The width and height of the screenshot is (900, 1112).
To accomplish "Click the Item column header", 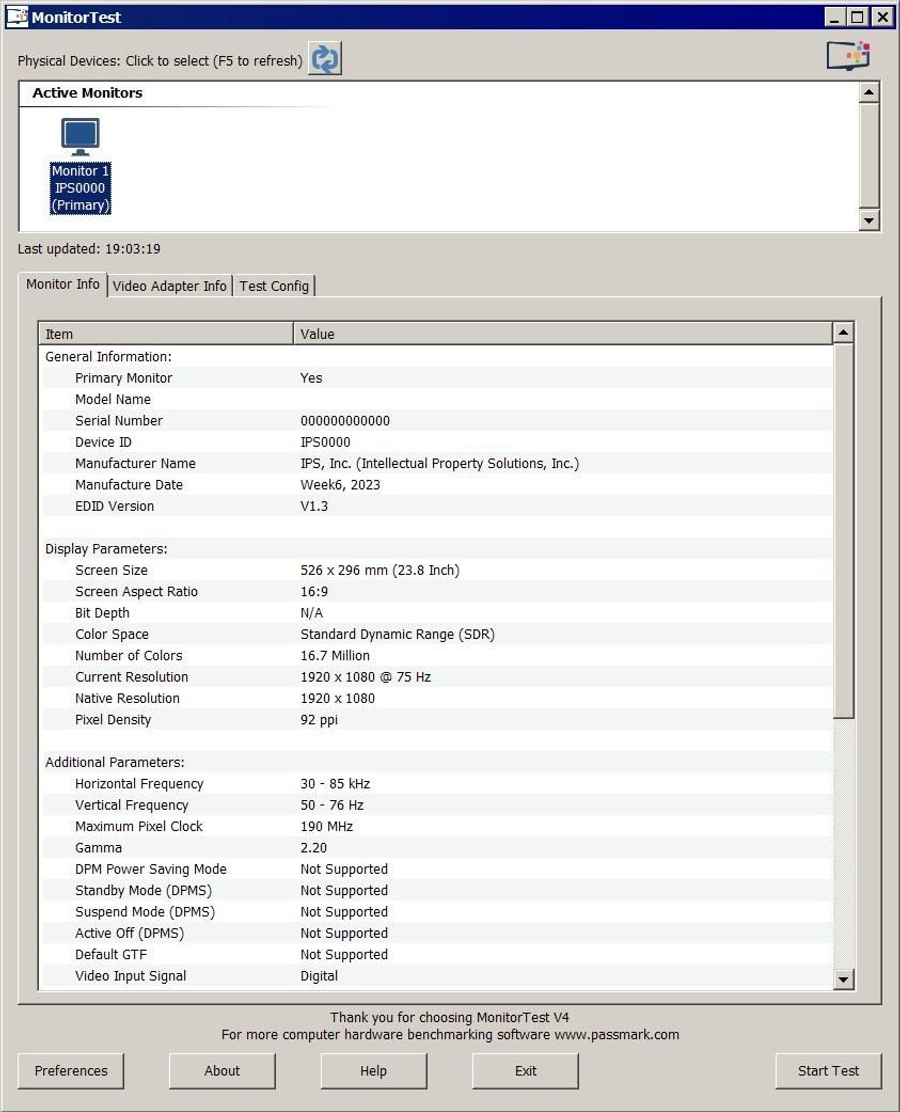I will [x=166, y=333].
